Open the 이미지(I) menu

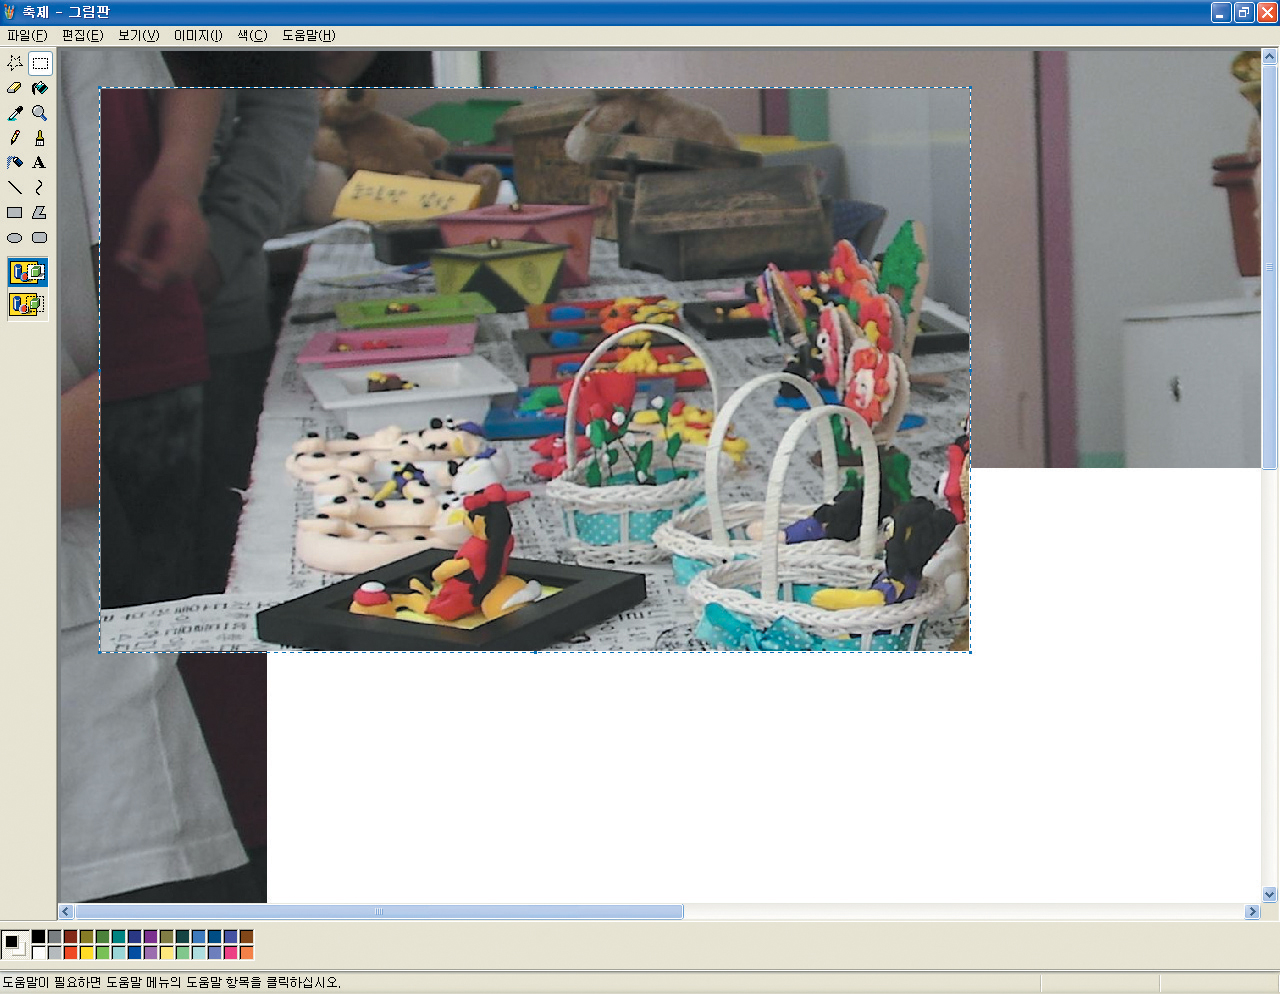[x=198, y=35]
